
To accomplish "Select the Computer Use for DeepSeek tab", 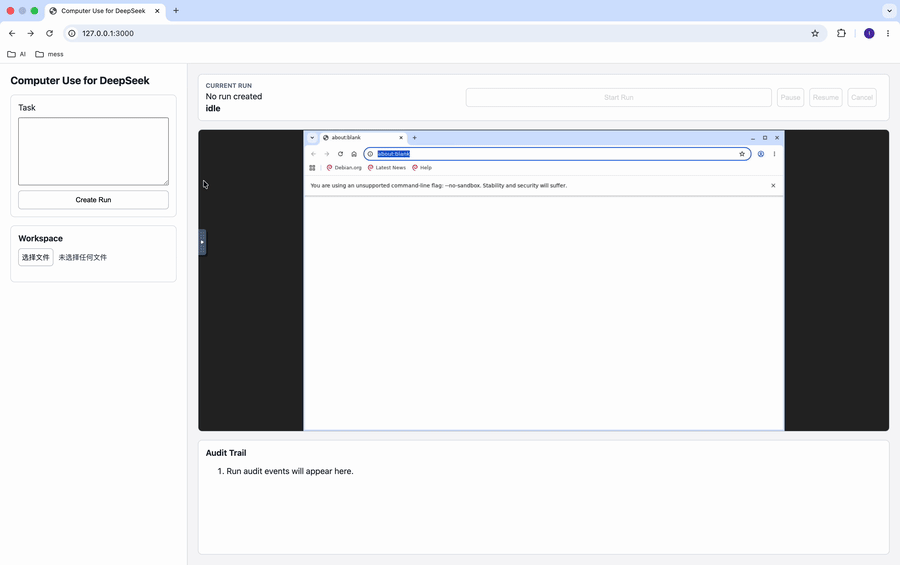I will 105,11.
